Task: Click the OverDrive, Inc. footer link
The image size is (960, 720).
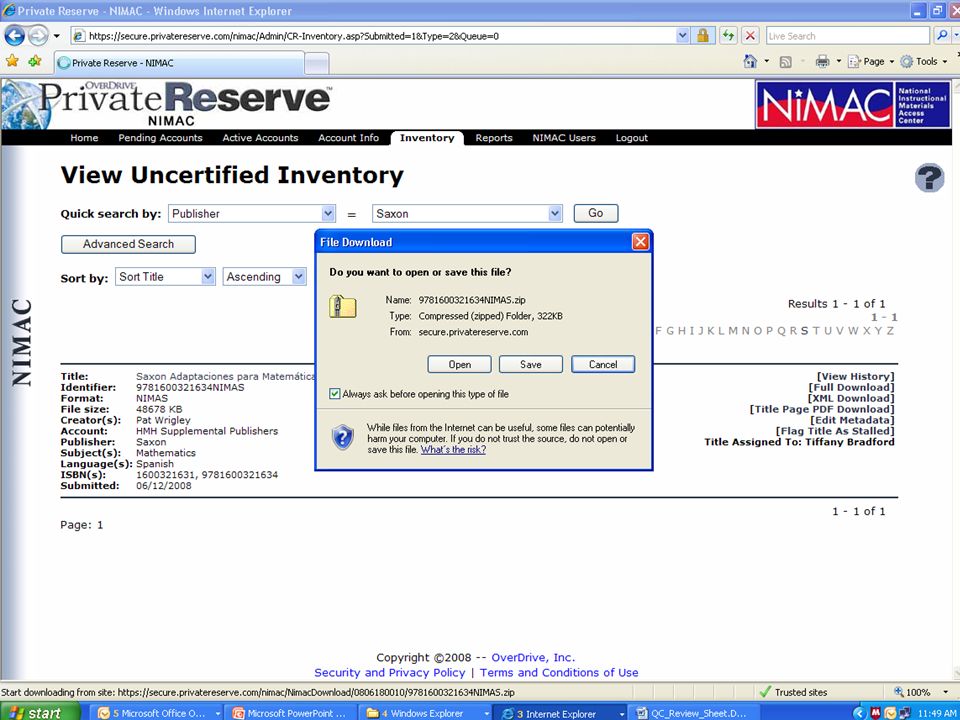Action: pos(533,658)
